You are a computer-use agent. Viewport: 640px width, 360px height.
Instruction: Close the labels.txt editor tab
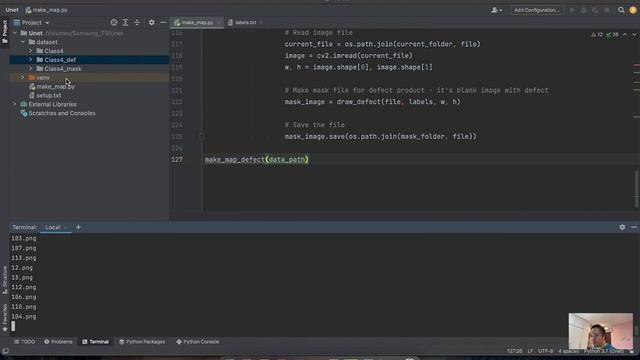(x=261, y=22)
